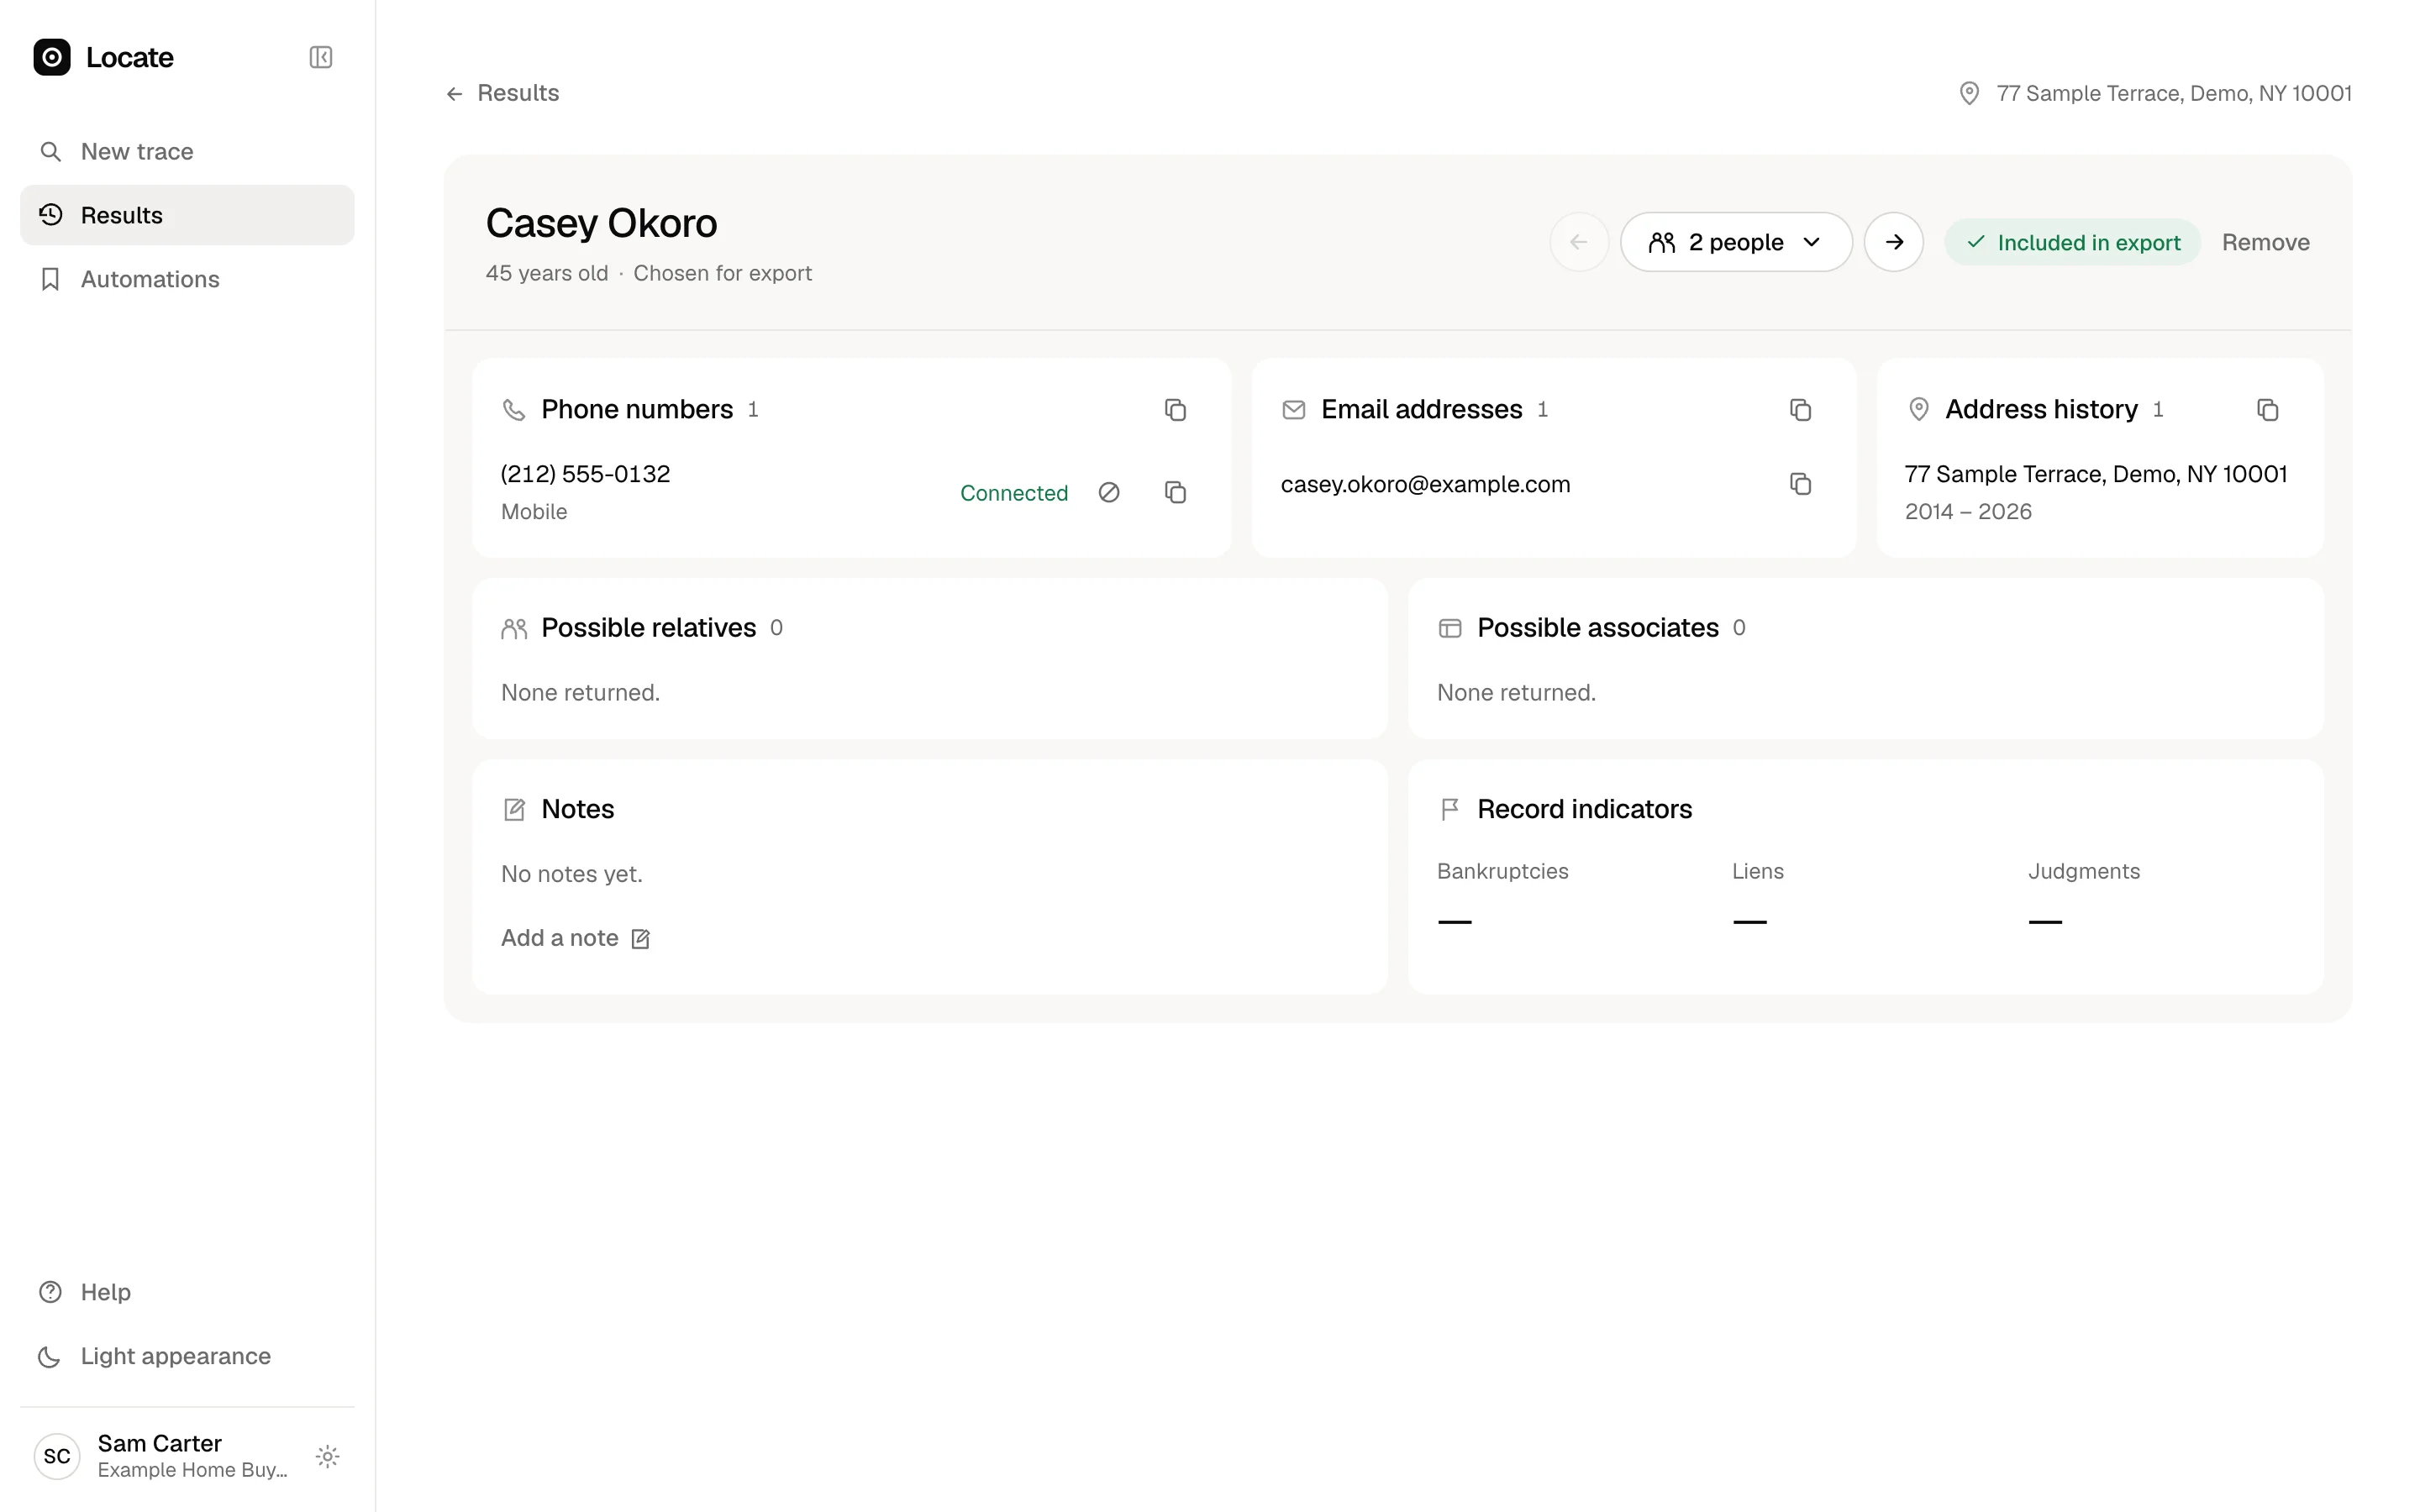
Task: Click the Judgments indicator label
Action: point(2083,871)
